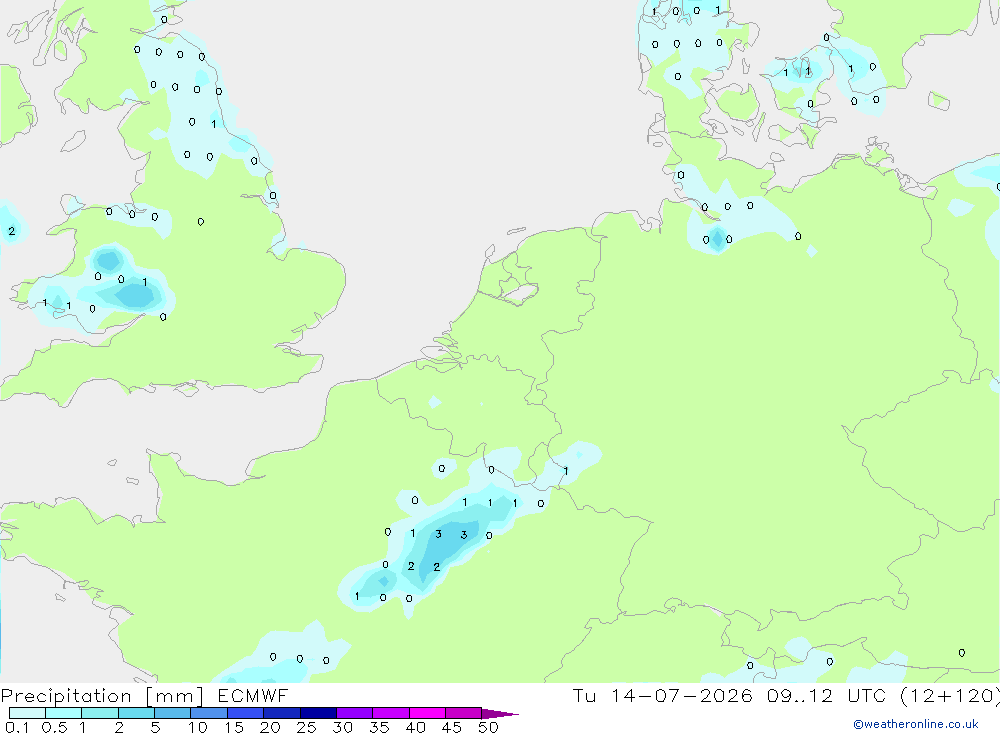Pick the 20–25 mm dark navy legend swatch

pos(281,713)
